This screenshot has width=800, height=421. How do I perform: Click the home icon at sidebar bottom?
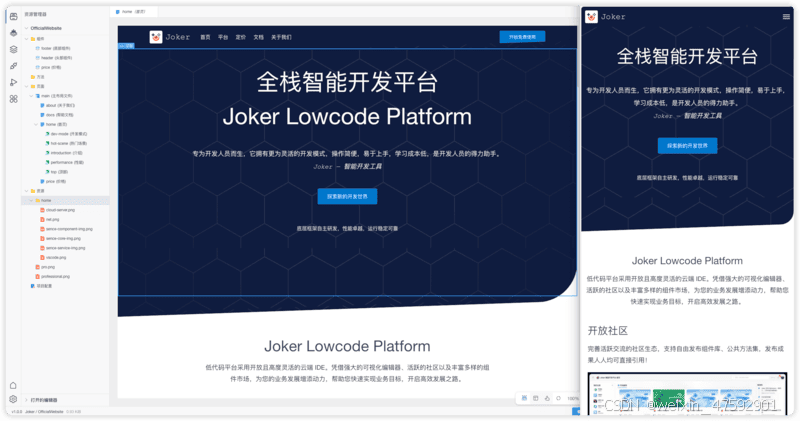tap(13, 385)
